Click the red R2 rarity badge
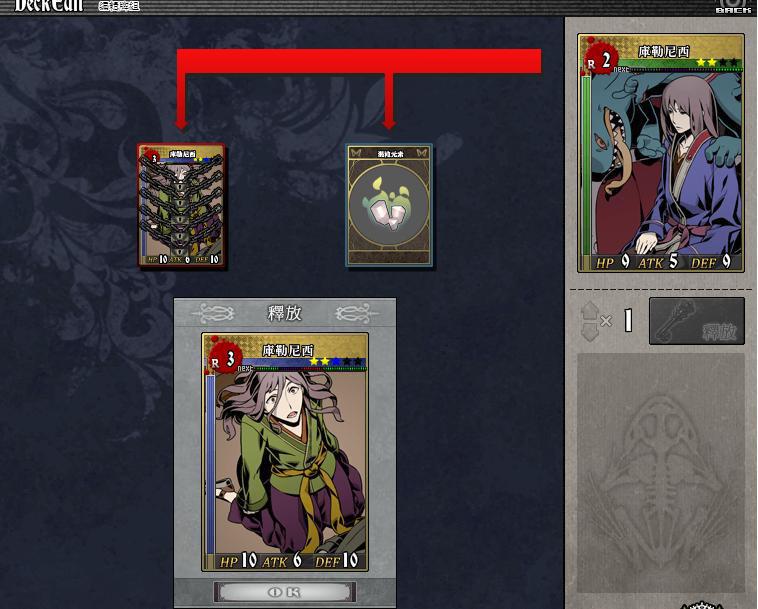 click(x=600, y=60)
